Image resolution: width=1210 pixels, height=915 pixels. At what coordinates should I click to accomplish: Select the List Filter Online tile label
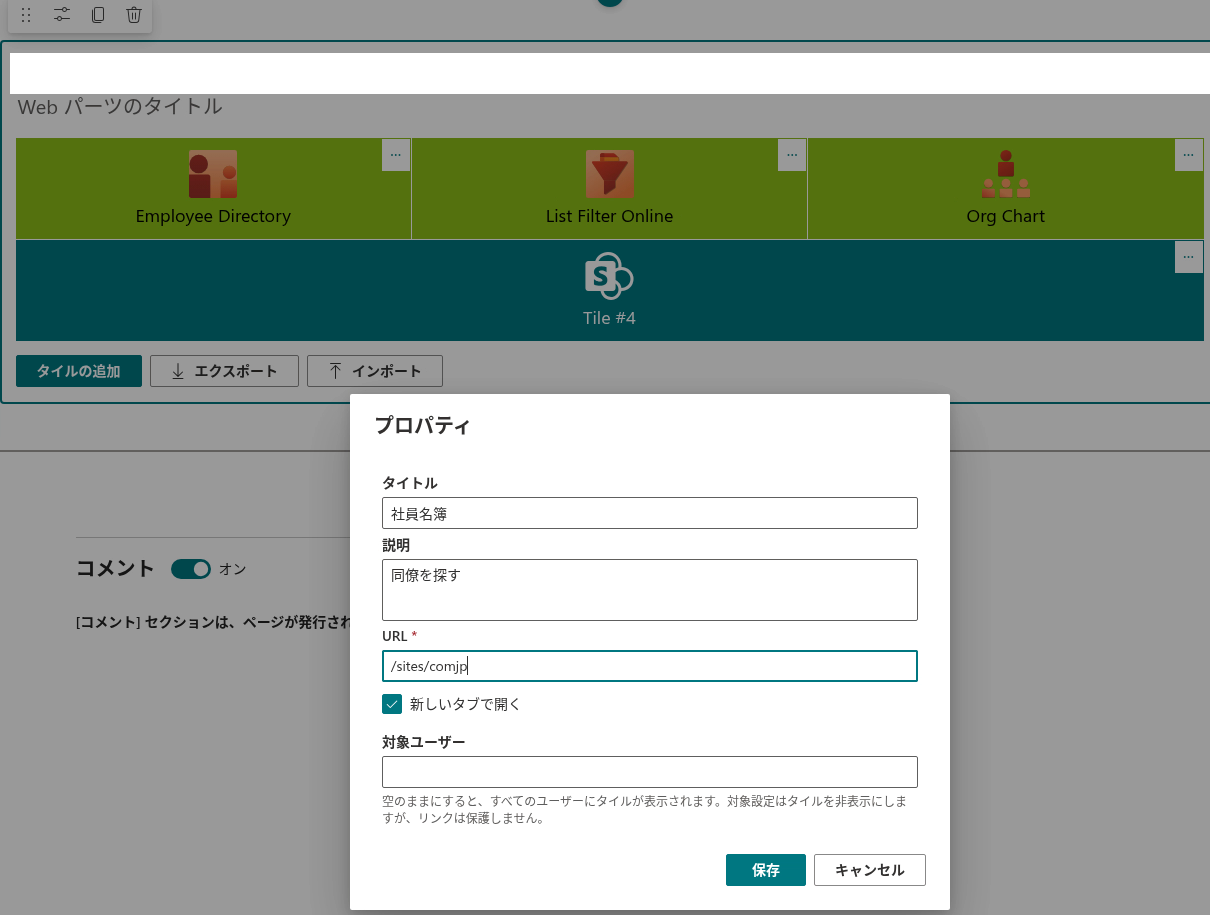tap(609, 216)
